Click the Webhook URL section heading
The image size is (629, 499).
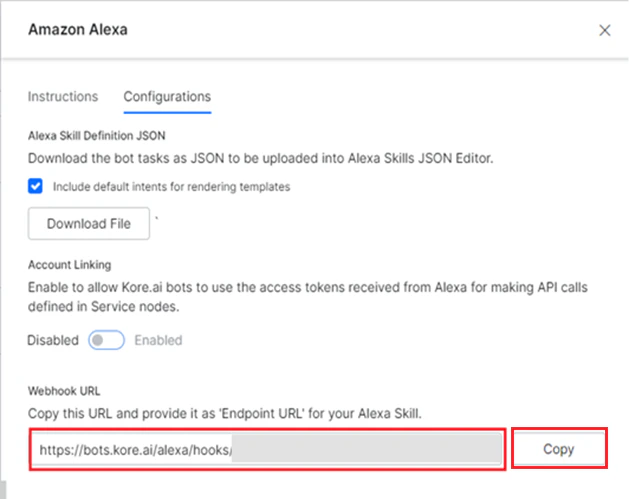64,391
